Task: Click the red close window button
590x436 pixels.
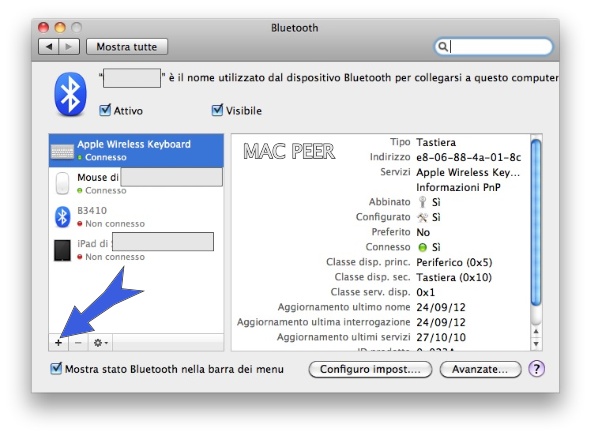Action: (x=44, y=27)
